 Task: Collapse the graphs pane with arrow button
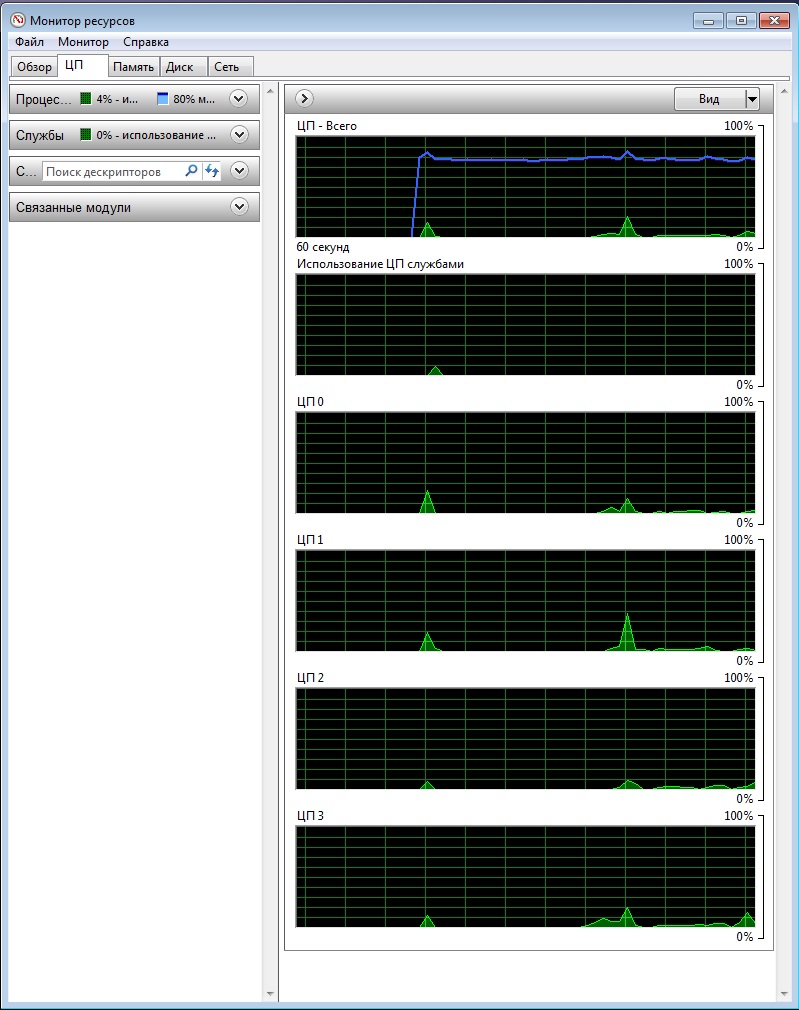(x=304, y=99)
